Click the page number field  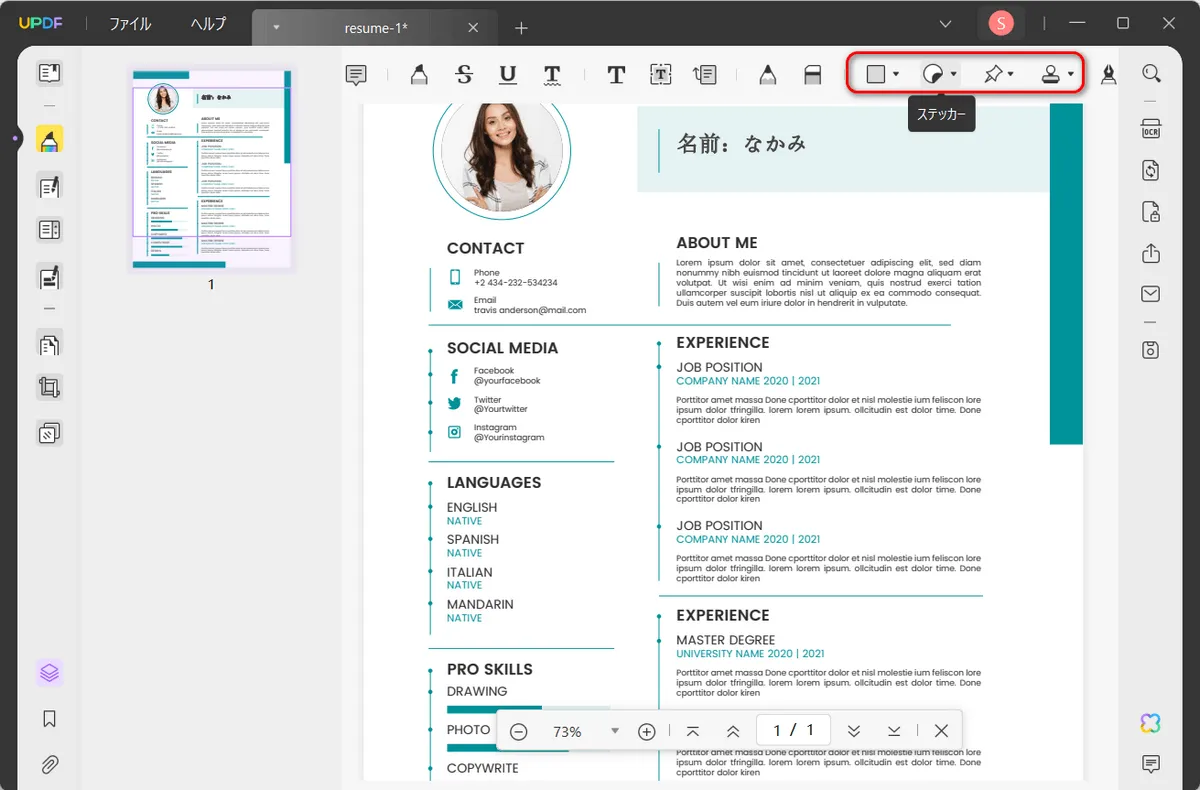[793, 730]
